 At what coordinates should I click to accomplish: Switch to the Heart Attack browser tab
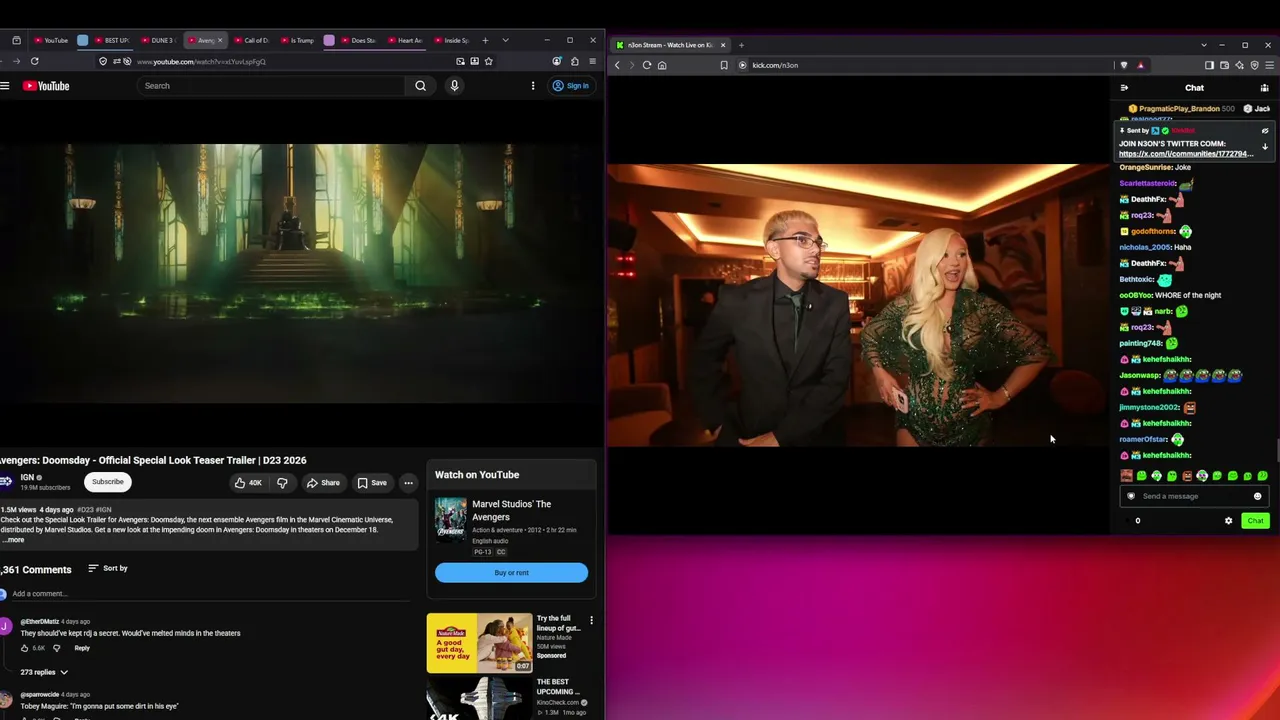pos(405,40)
